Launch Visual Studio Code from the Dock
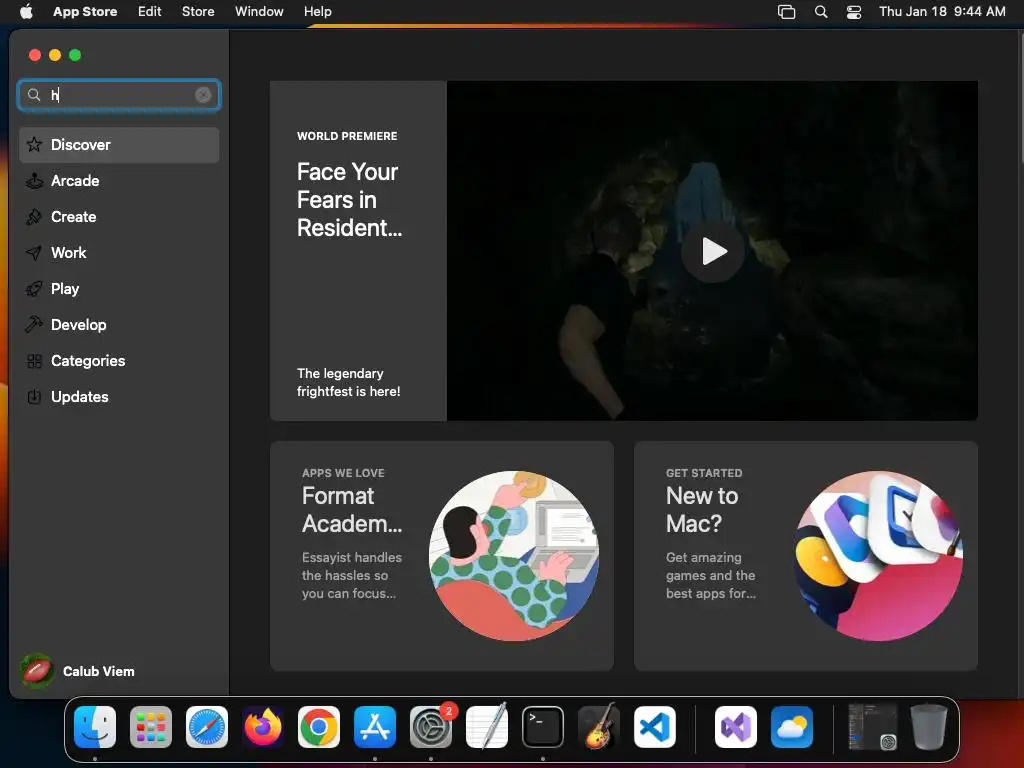The image size is (1024, 768). tap(655, 727)
